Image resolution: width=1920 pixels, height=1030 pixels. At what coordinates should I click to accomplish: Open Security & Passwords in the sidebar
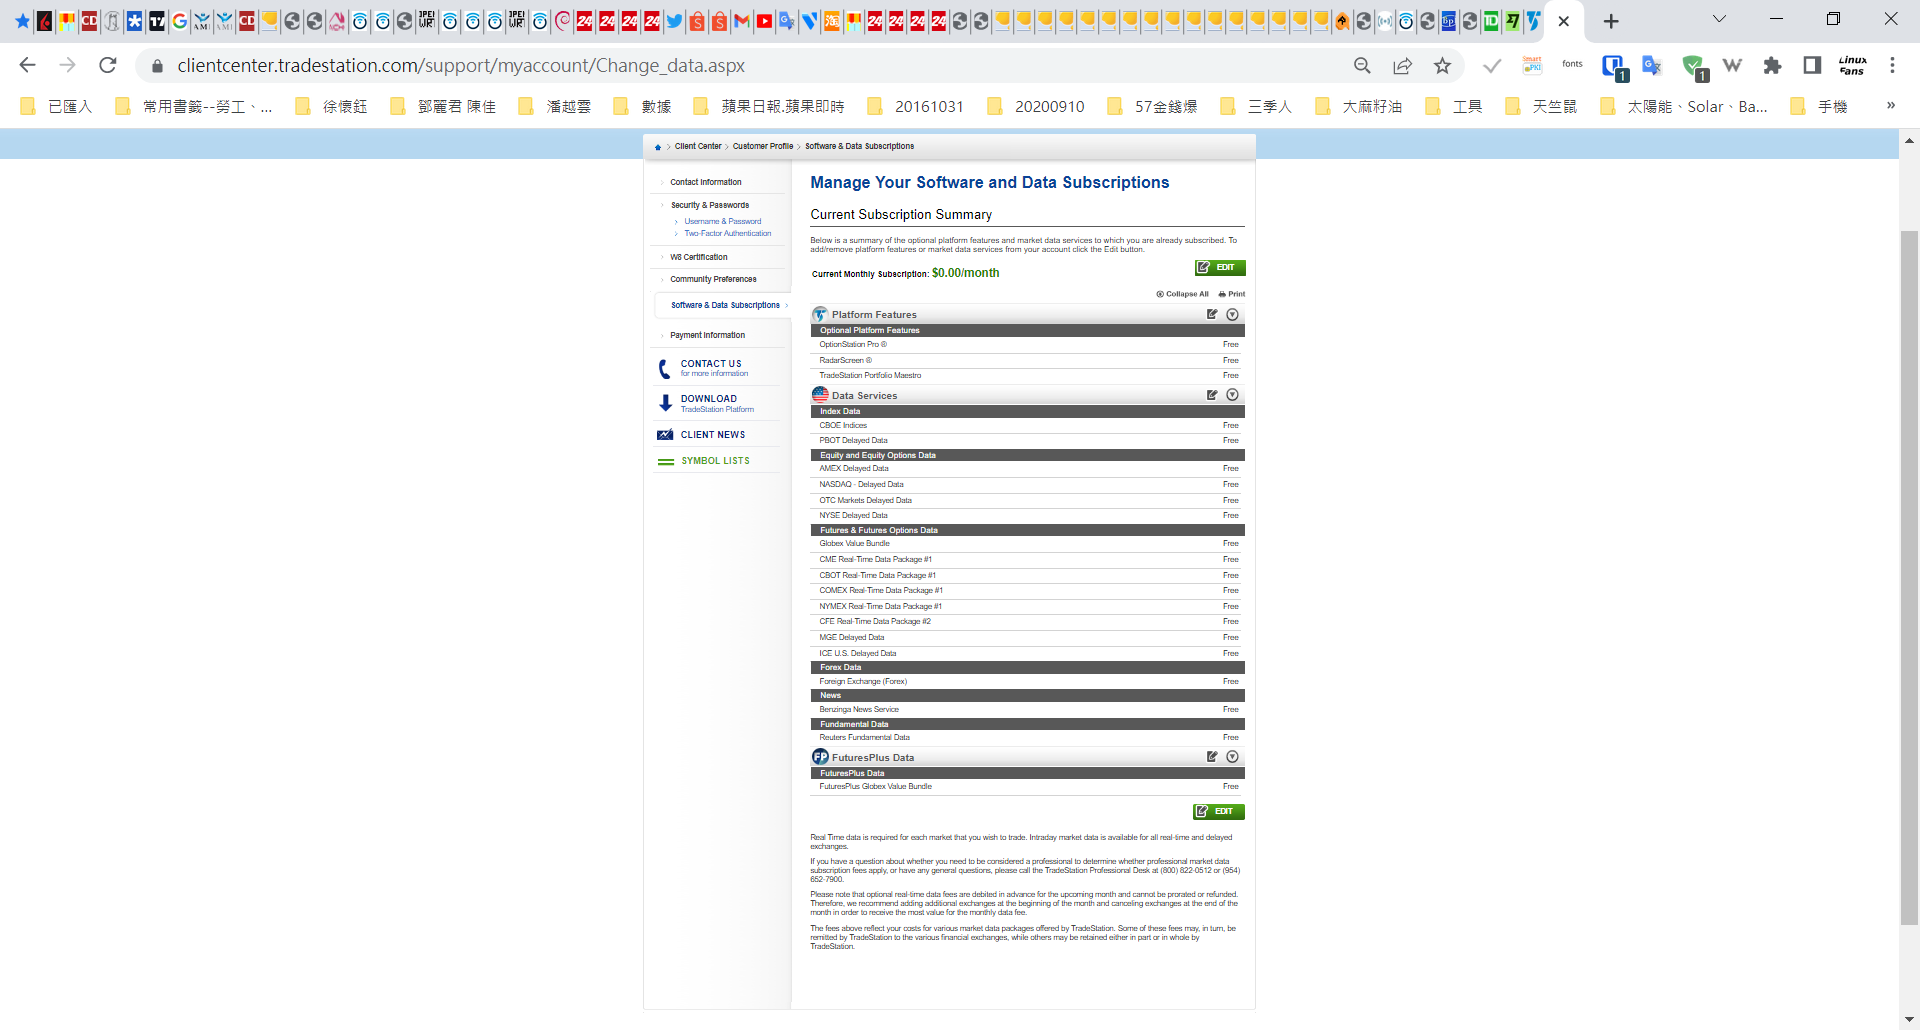[x=710, y=205]
